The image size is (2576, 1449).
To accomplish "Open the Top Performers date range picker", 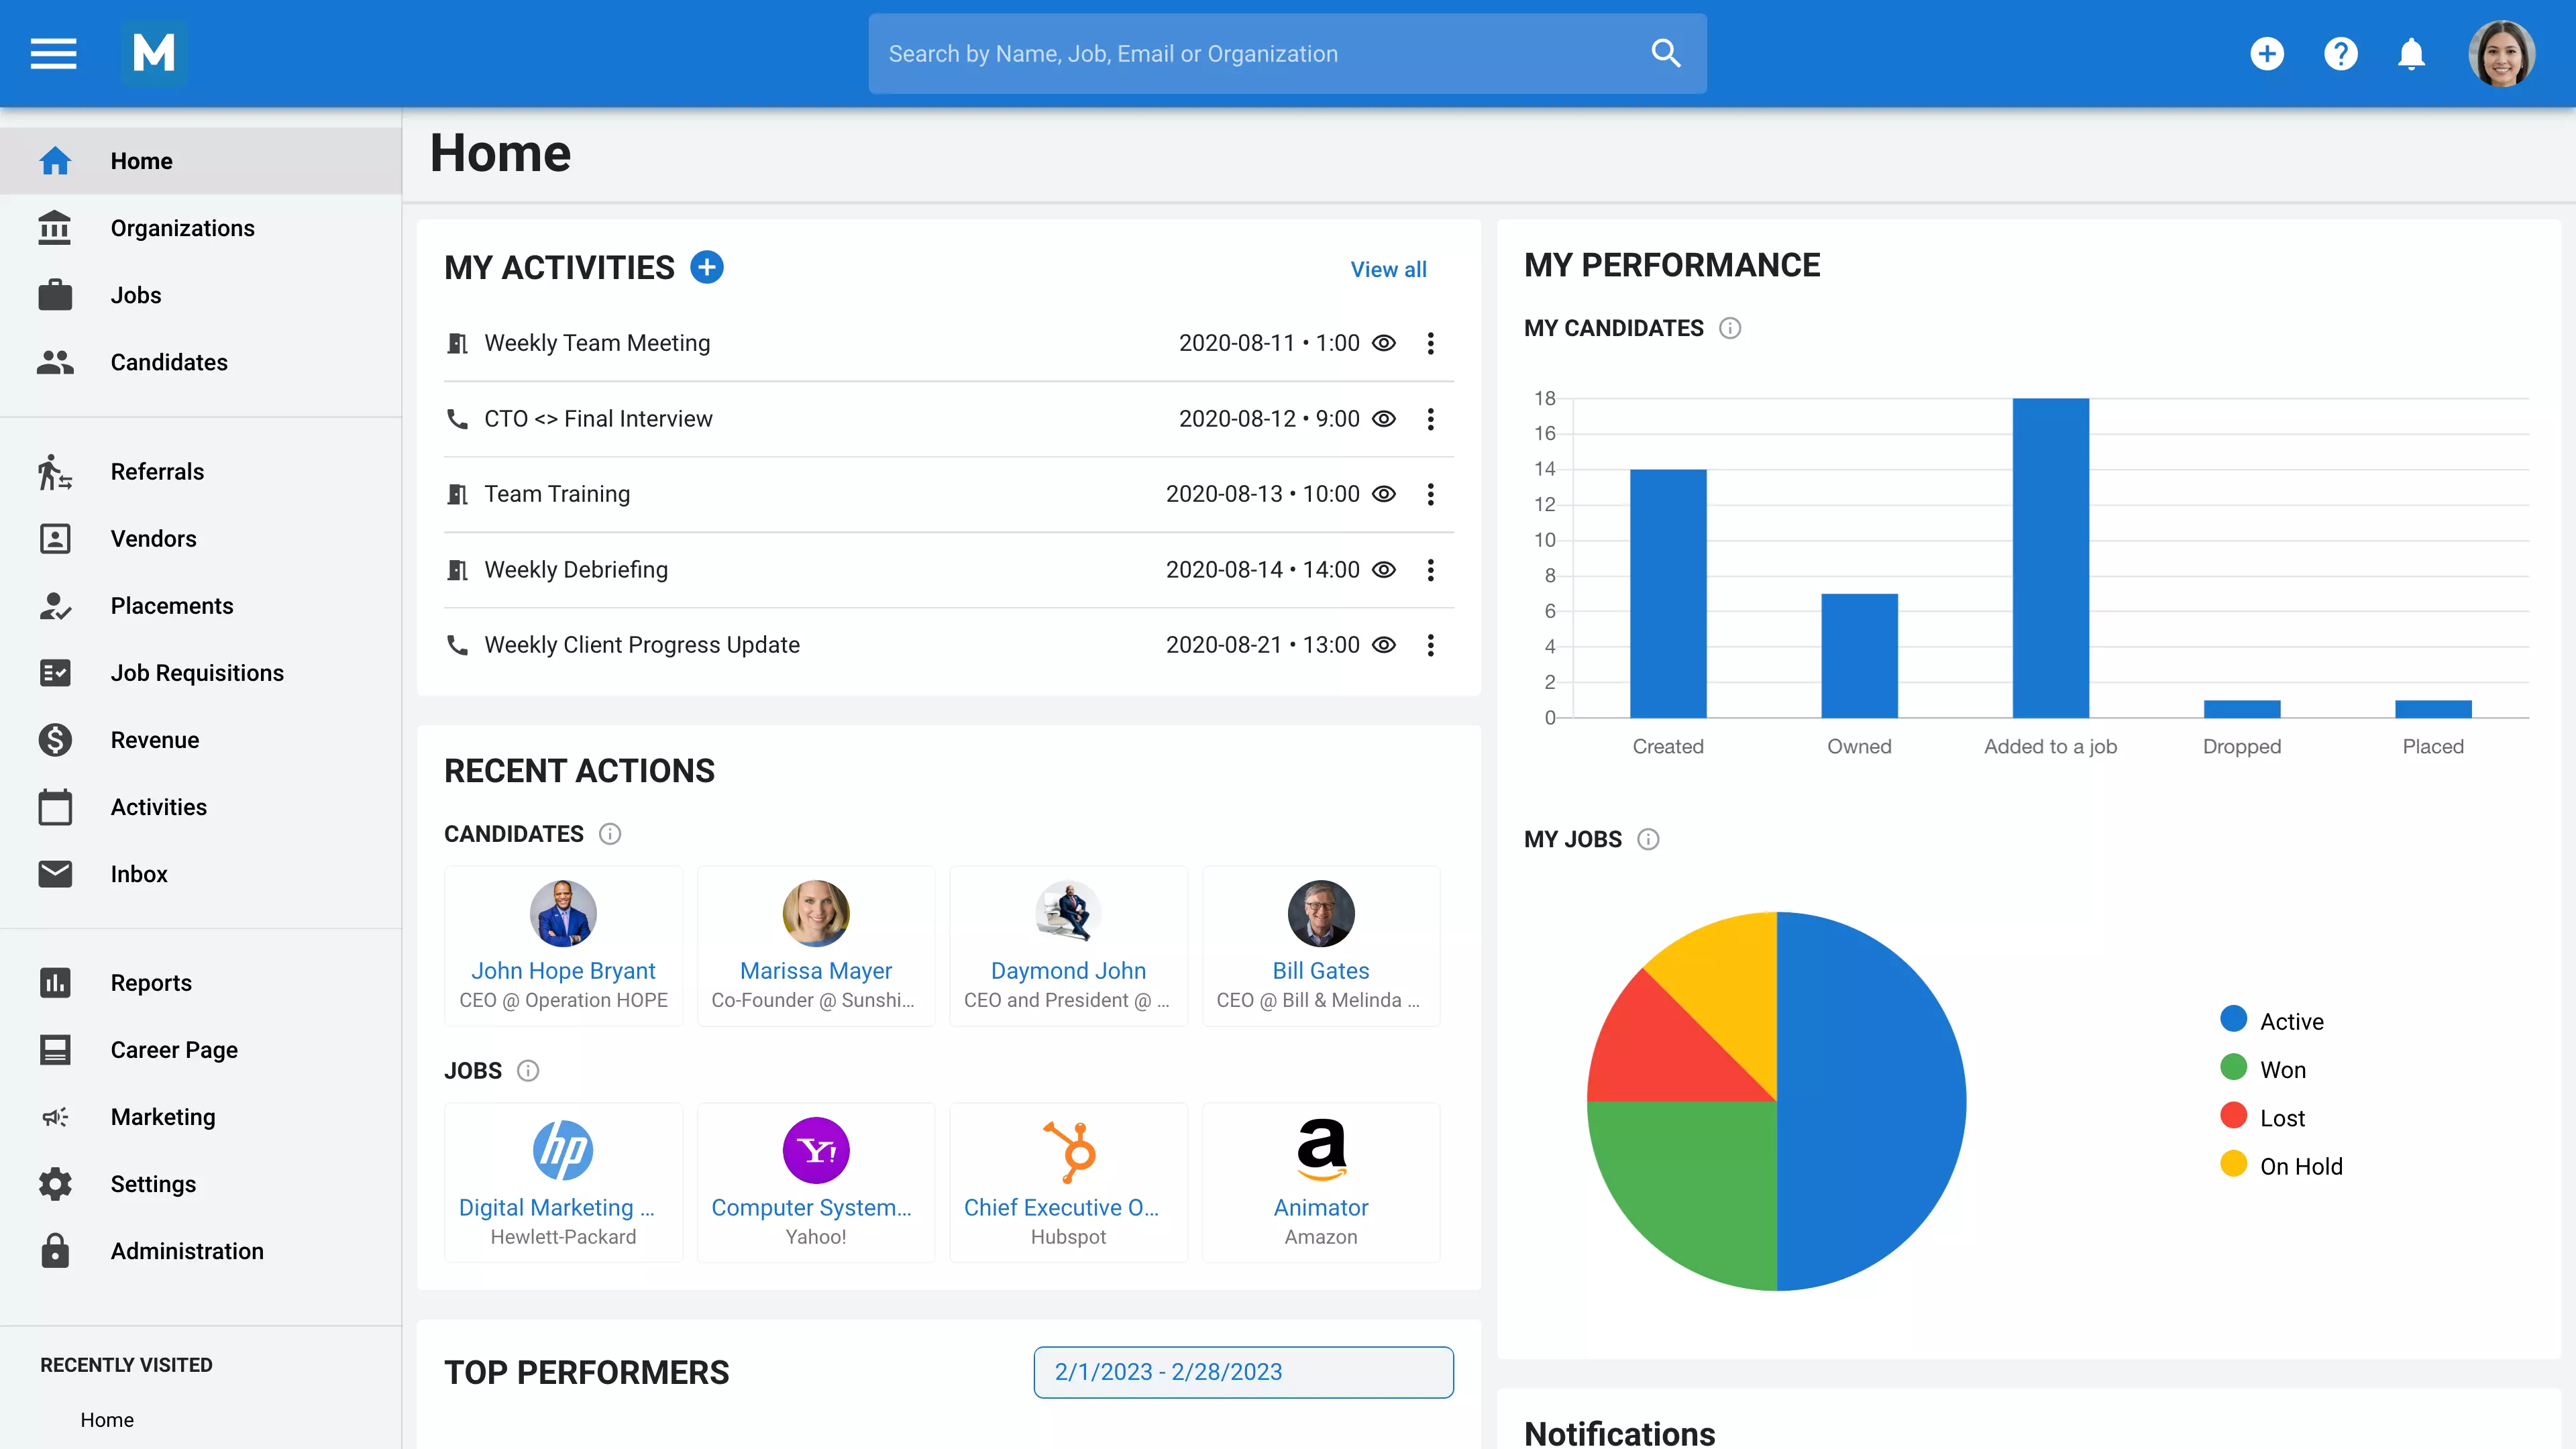I will 1243,1372.
